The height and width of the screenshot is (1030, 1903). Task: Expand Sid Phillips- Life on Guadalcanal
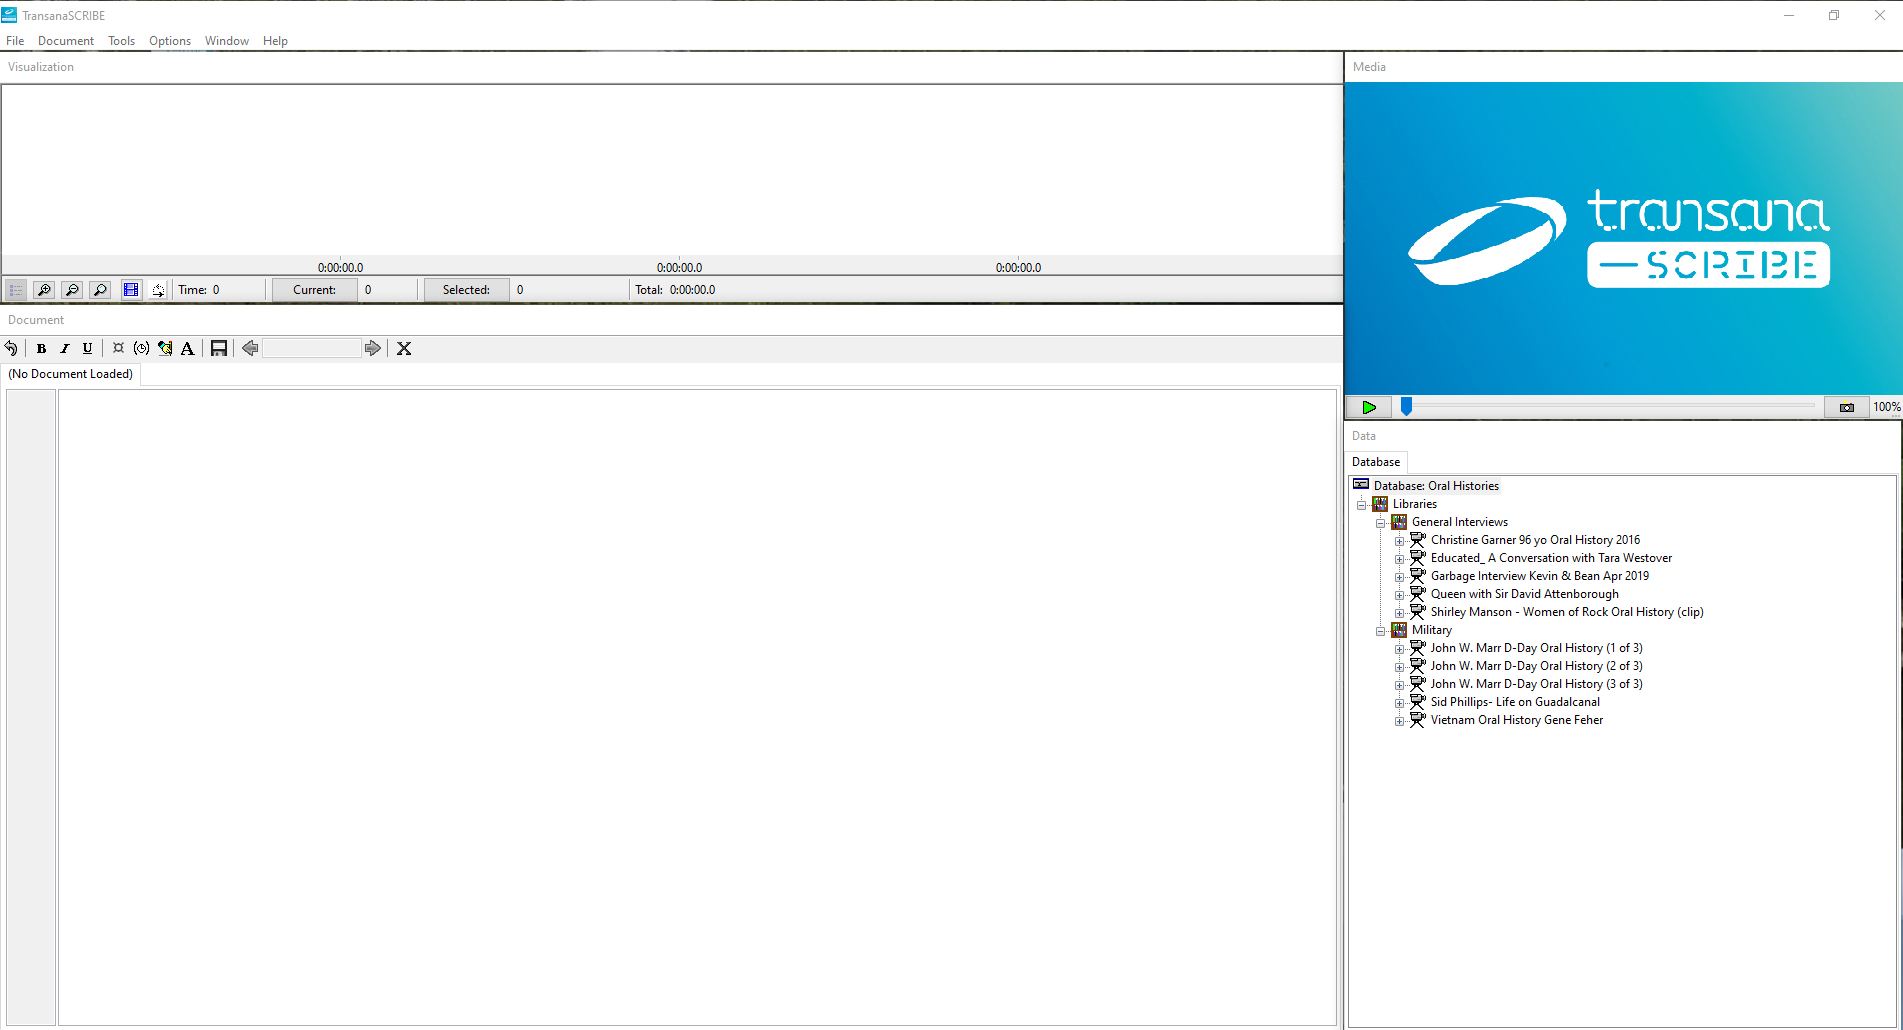point(1400,703)
